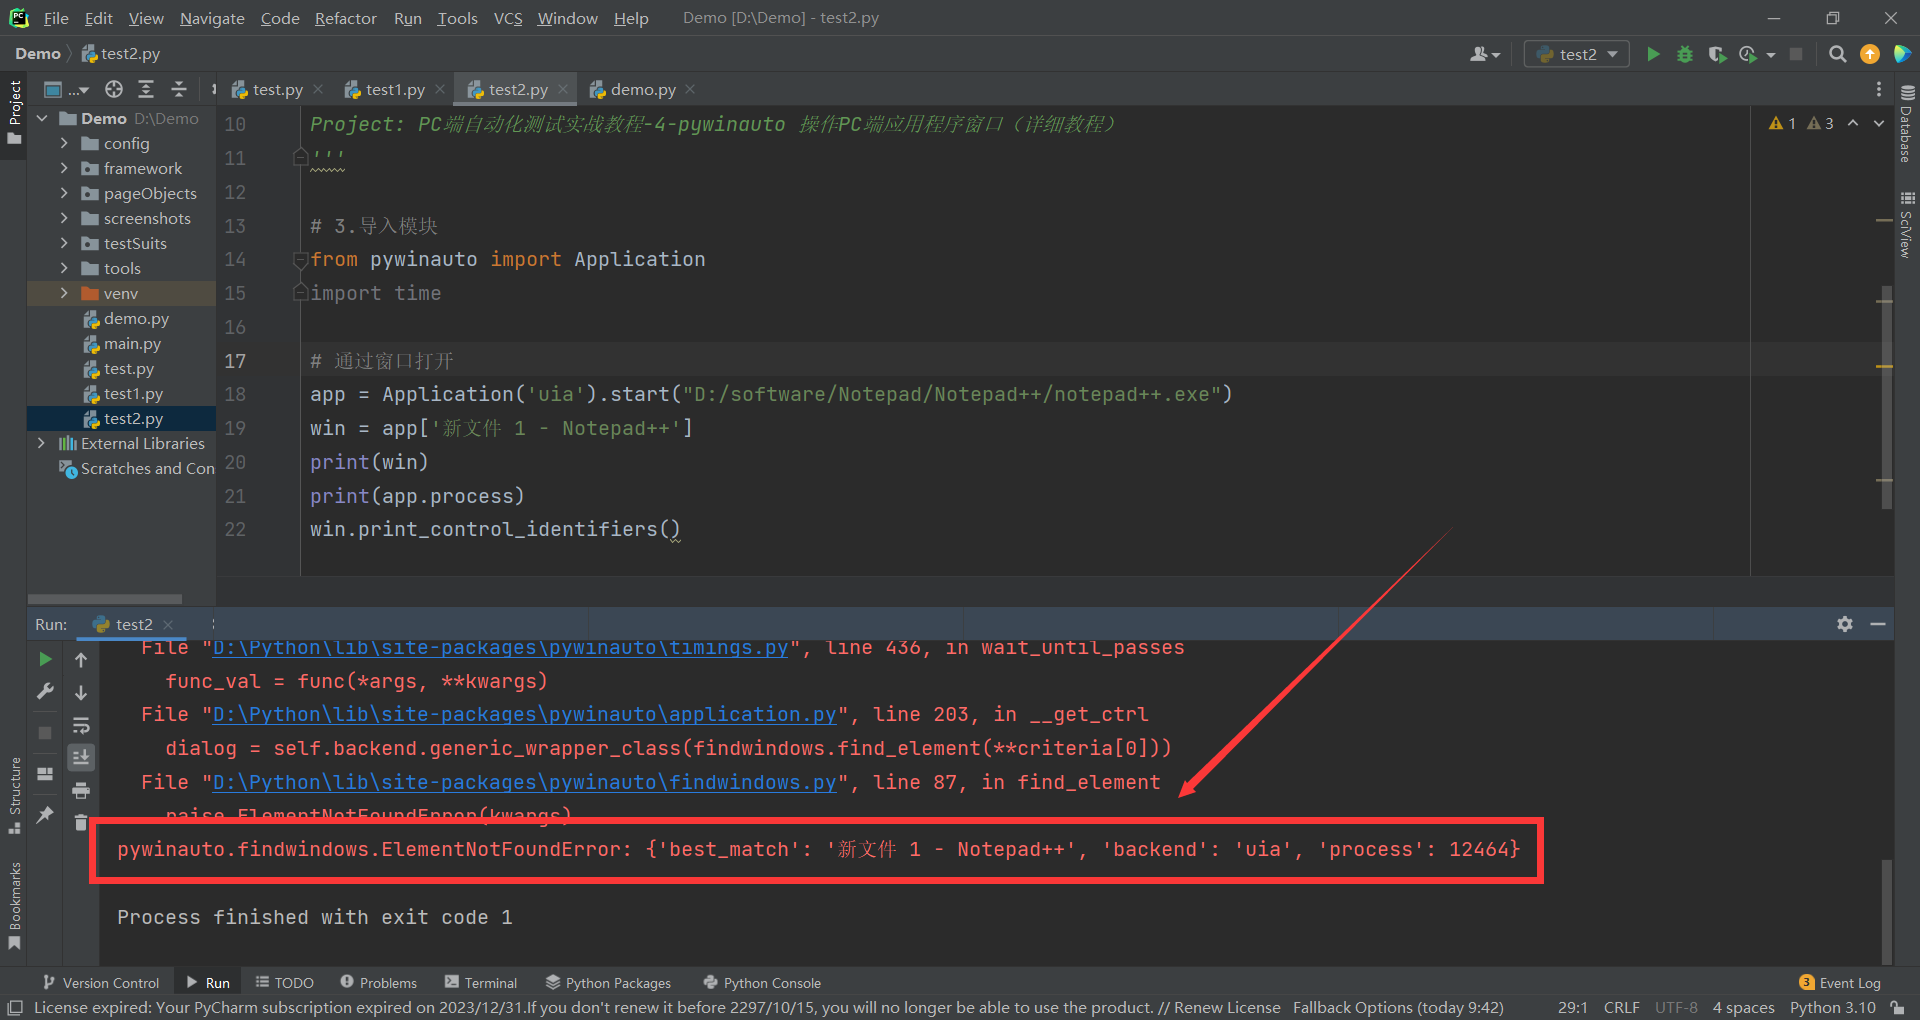Open the Terminal tool window

[x=481, y=983]
